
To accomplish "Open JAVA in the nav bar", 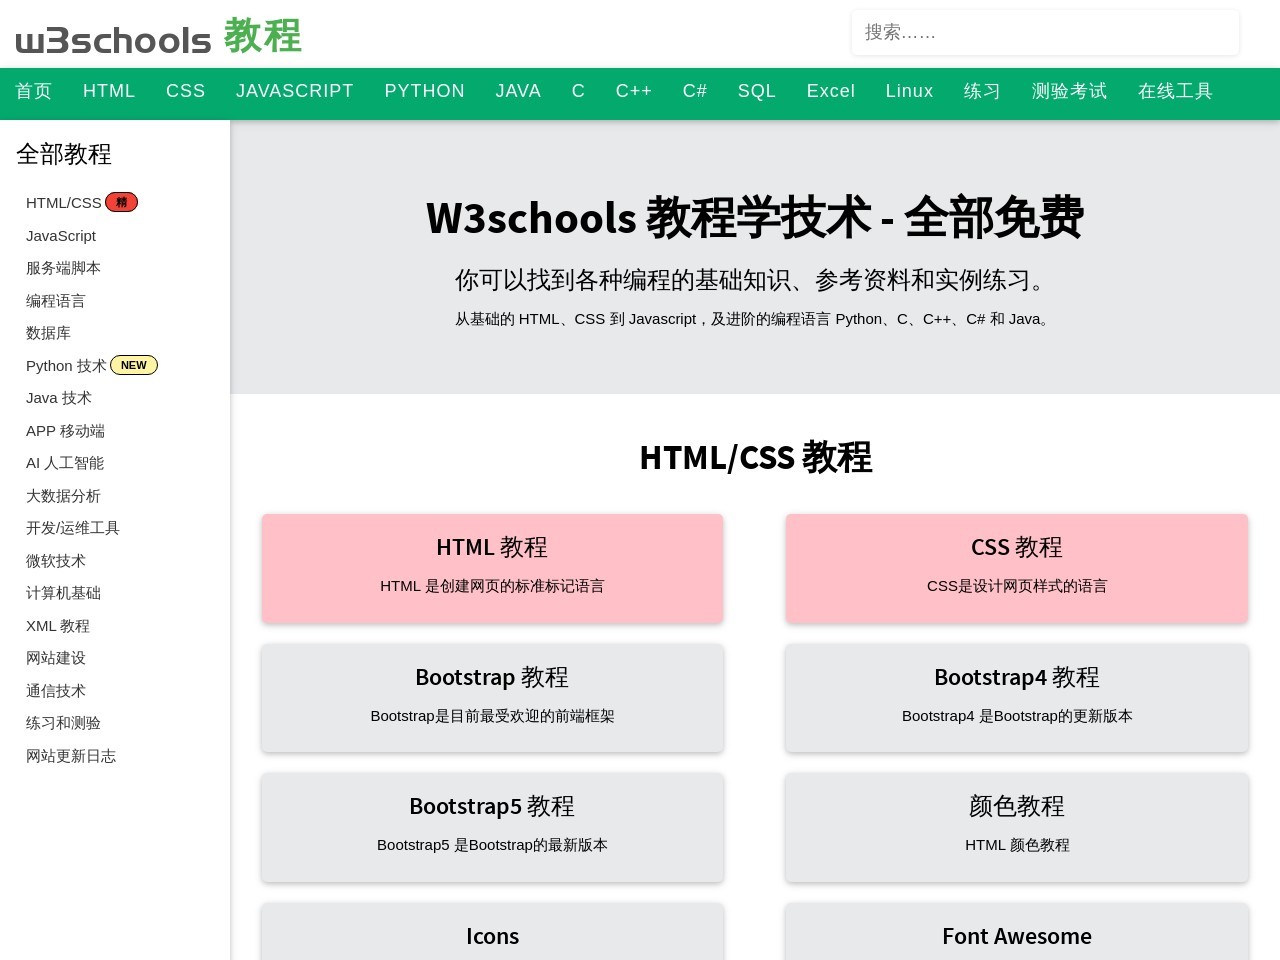I will click(518, 91).
